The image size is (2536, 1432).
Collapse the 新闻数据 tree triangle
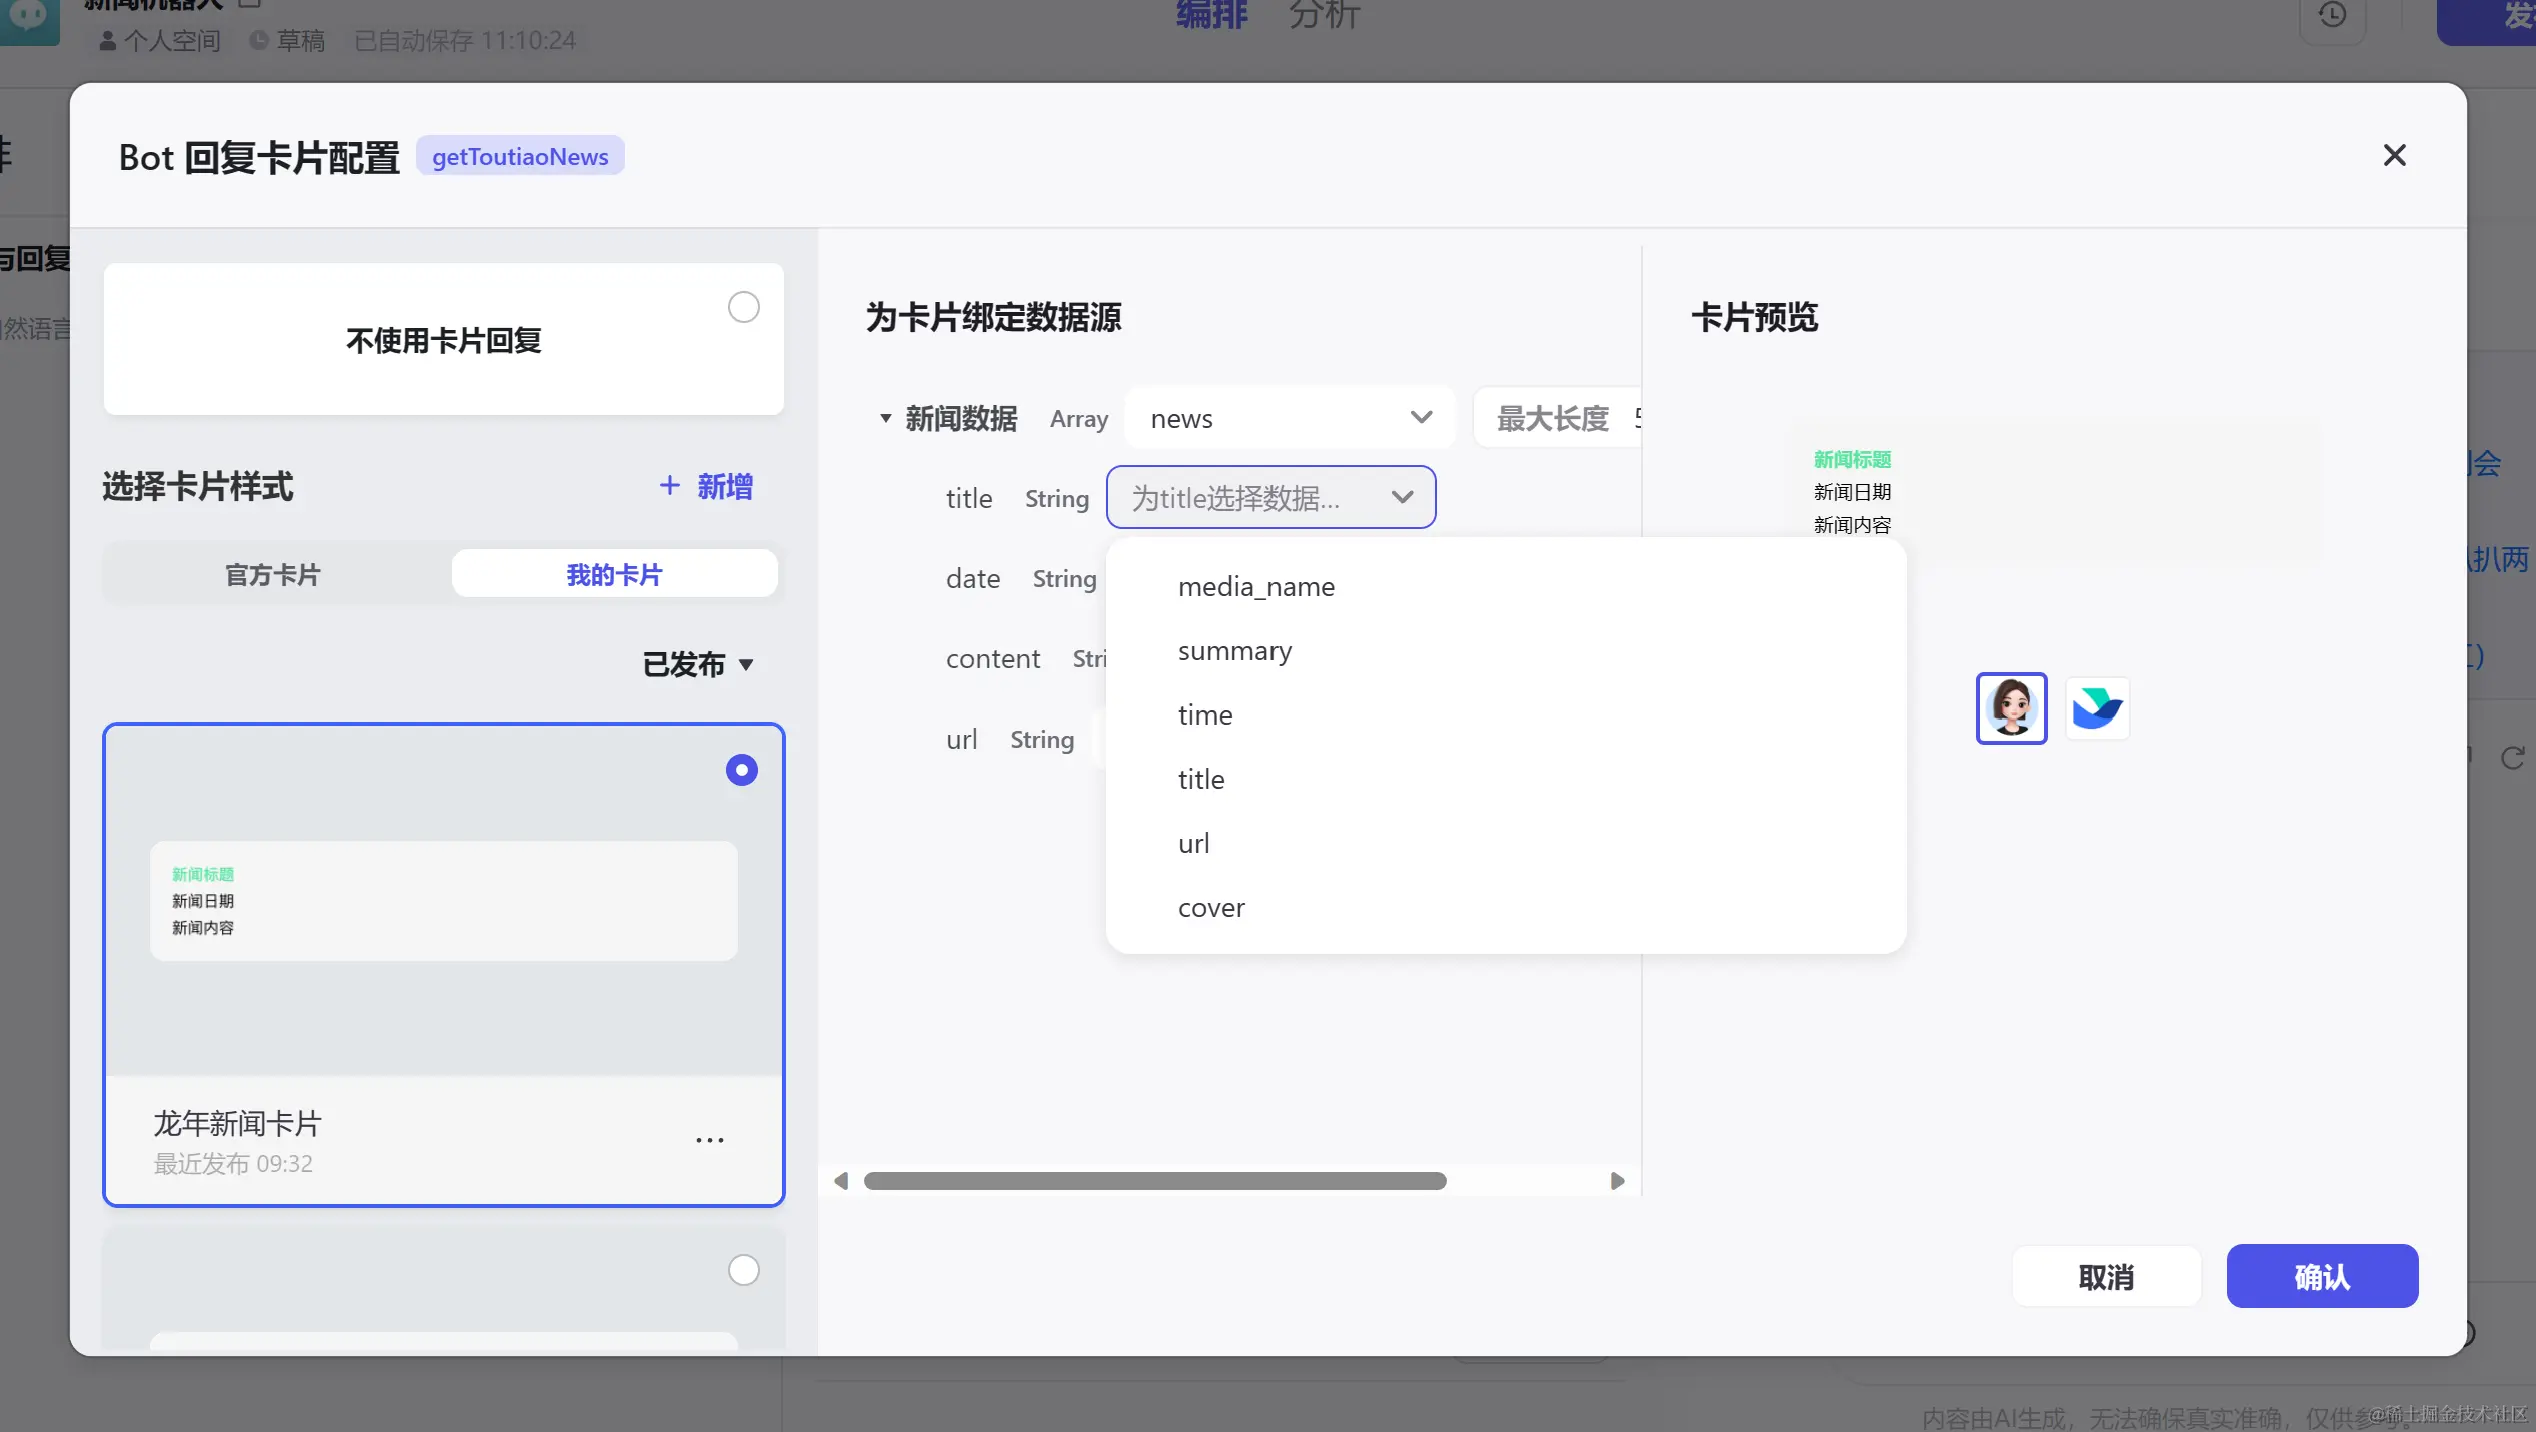pyautogui.click(x=885, y=418)
